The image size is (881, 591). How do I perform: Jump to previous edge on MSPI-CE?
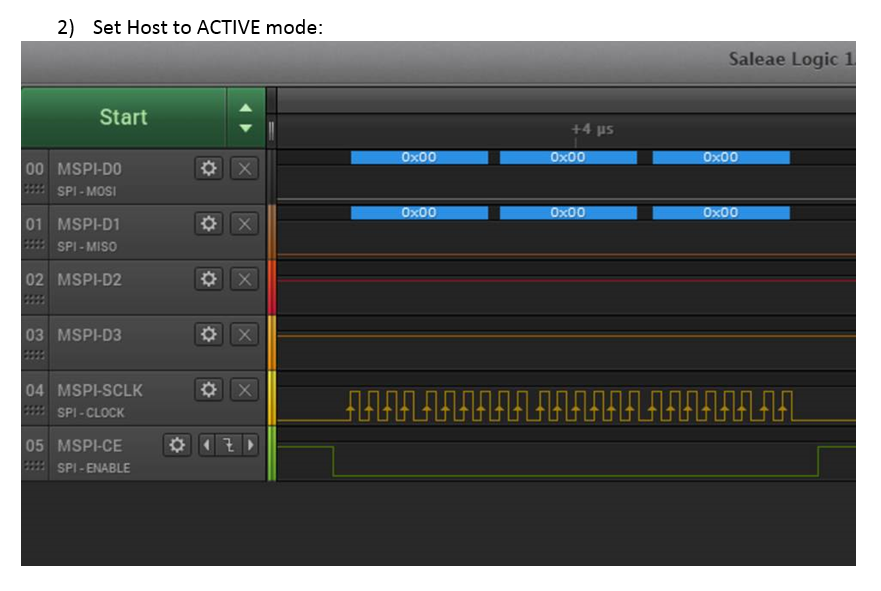coord(207,445)
